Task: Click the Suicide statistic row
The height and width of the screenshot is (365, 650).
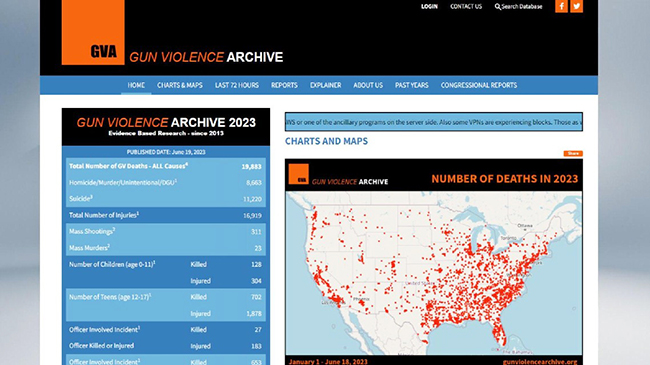Action: click(x=165, y=199)
